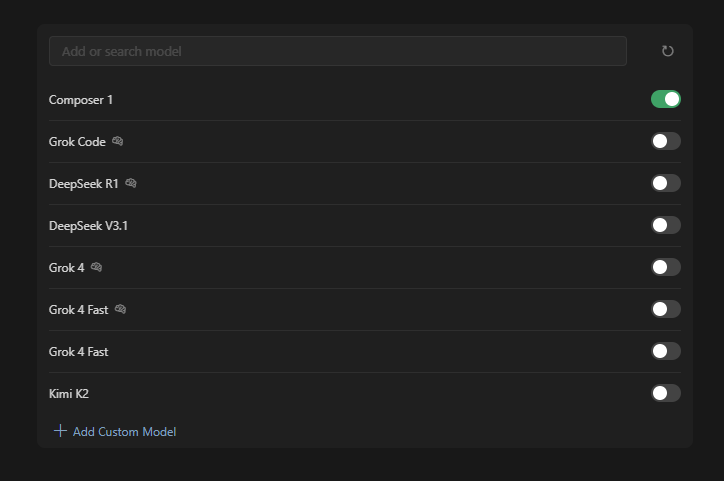
Task: Enable the DeepSeek V3.1 switch
Action: click(x=666, y=225)
